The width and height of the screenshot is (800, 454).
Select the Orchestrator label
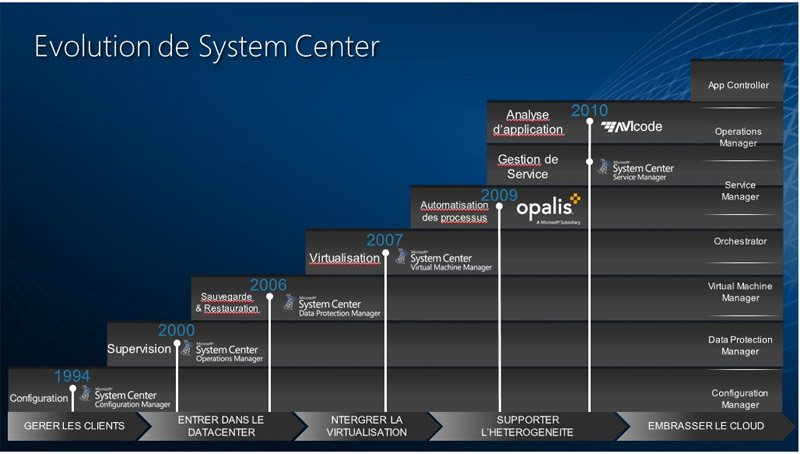[x=740, y=241]
